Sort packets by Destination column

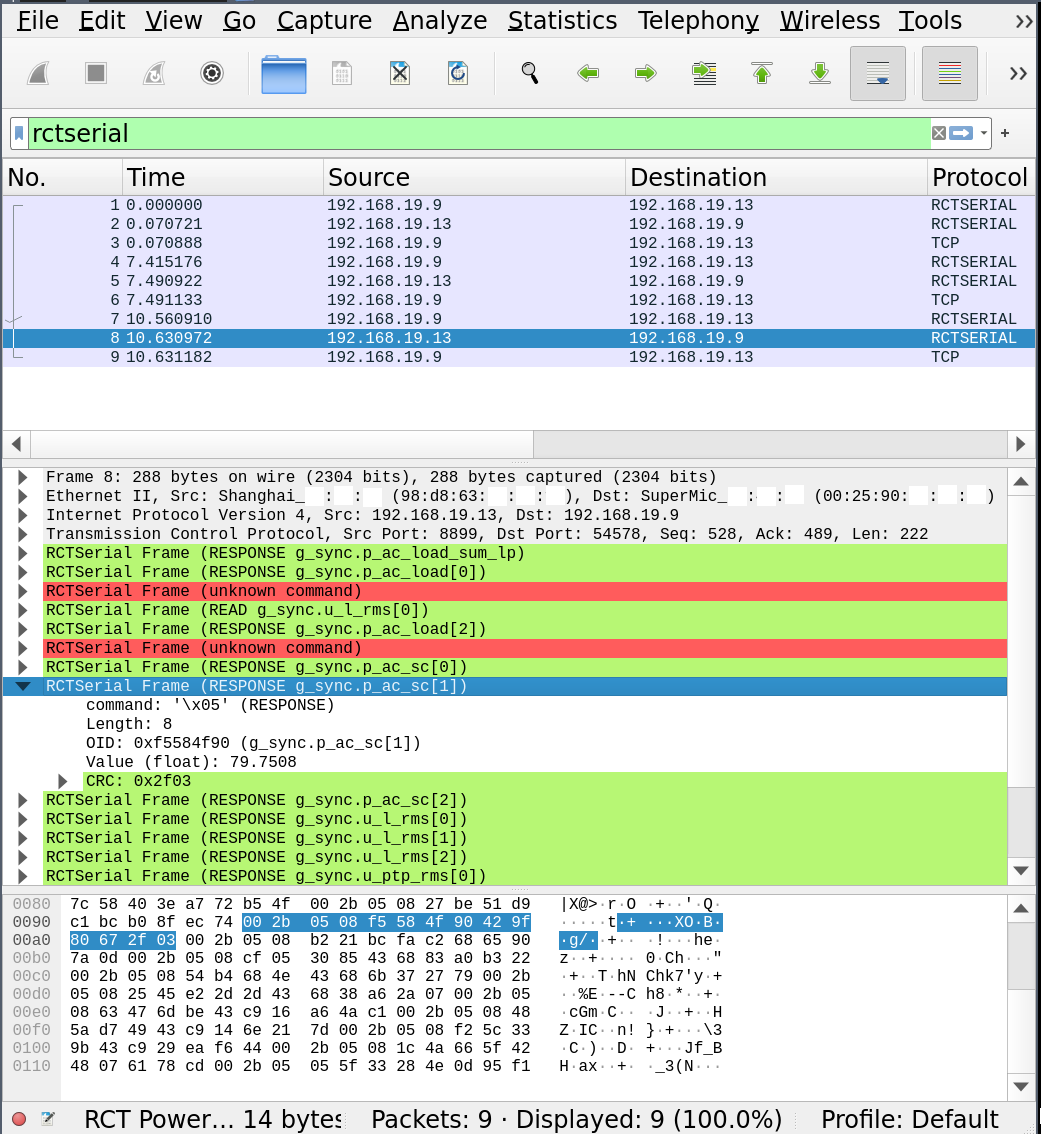tap(776, 177)
